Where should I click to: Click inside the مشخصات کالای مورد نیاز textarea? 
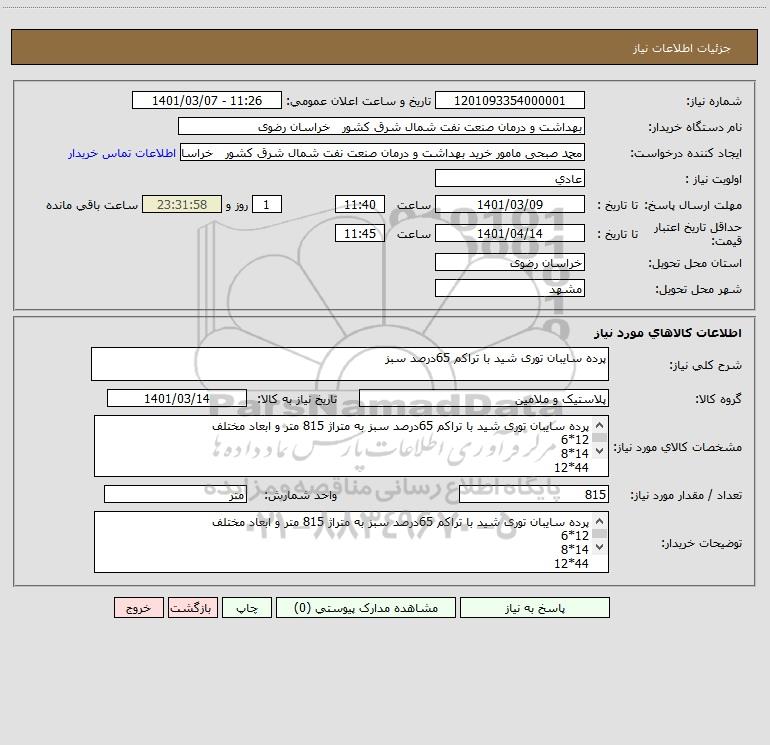point(351,446)
